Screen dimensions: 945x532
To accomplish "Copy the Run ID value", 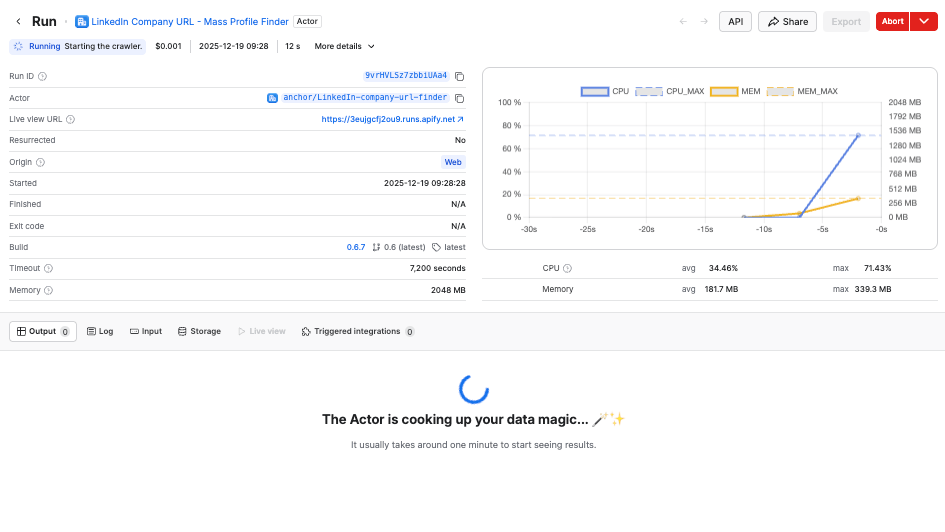I will point(459,76).
